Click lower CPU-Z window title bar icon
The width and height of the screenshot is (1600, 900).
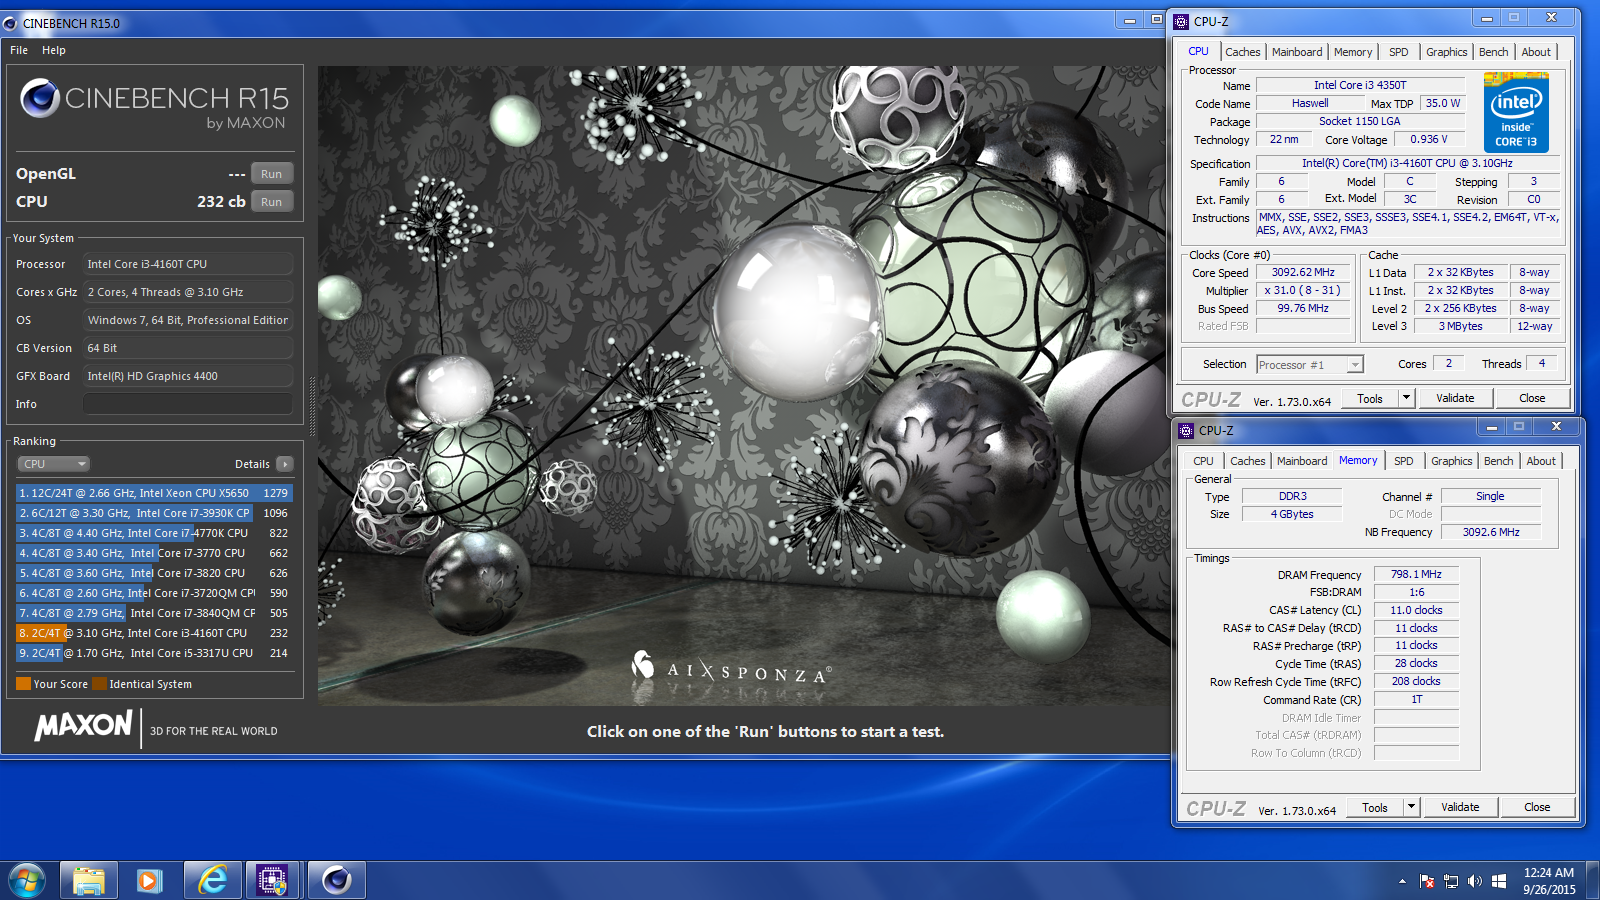point(1186,430)
